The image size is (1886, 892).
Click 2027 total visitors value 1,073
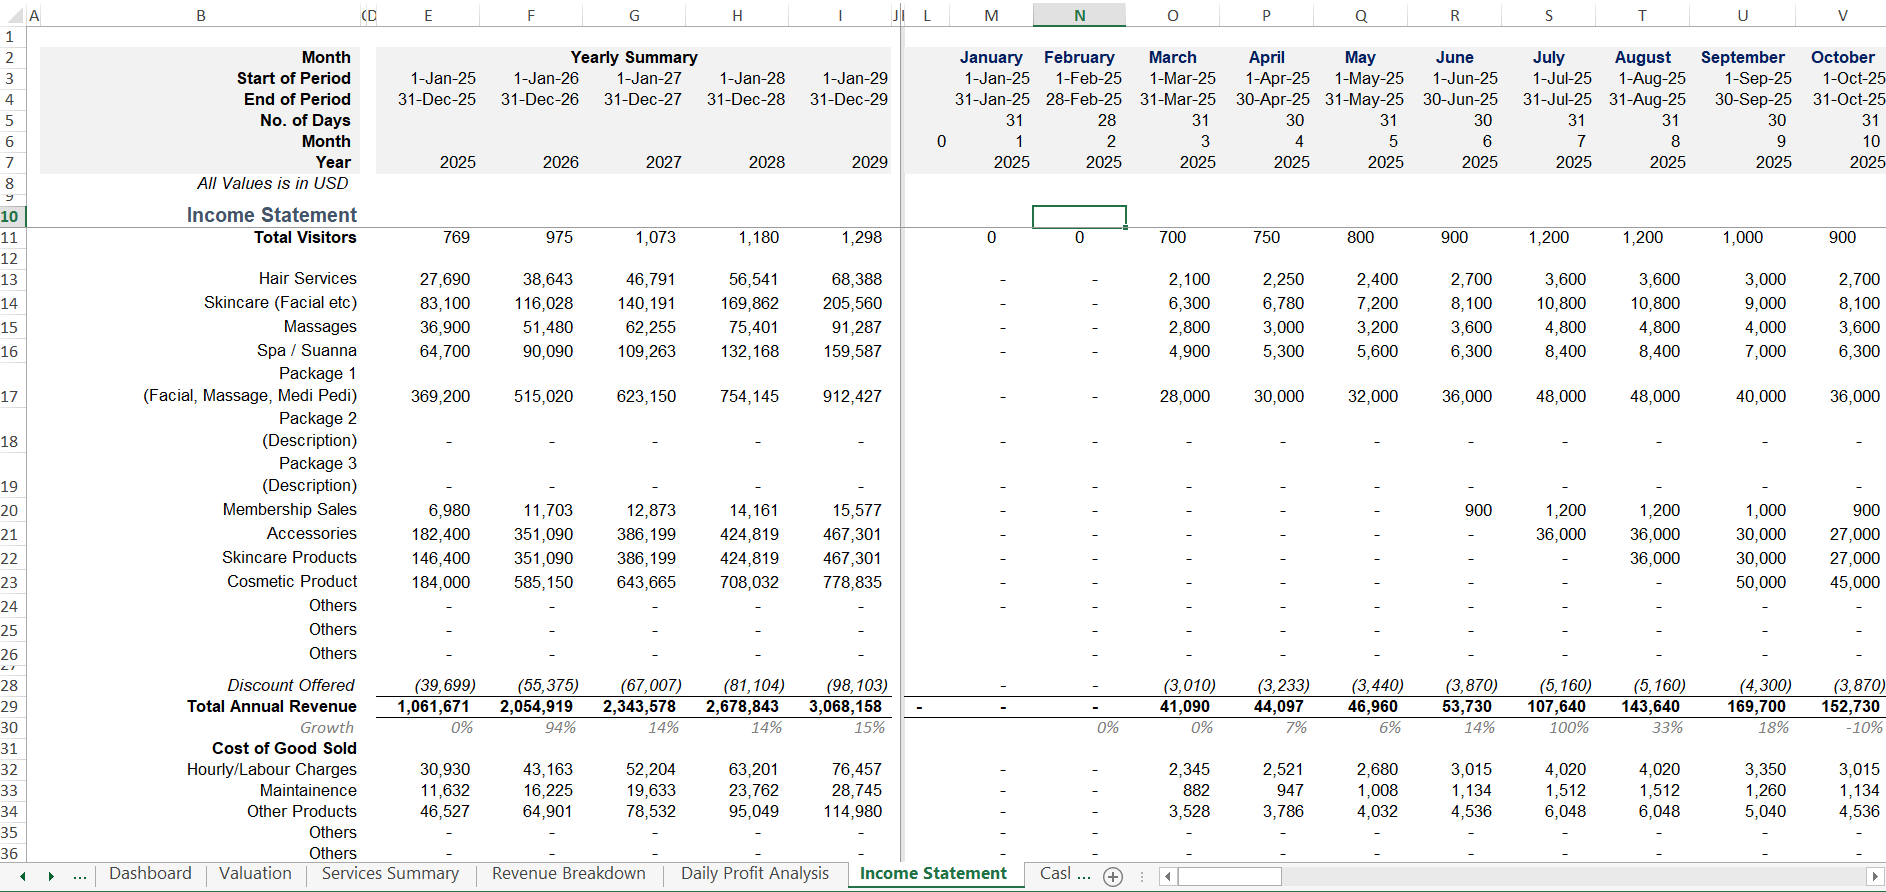pos(655,238)
